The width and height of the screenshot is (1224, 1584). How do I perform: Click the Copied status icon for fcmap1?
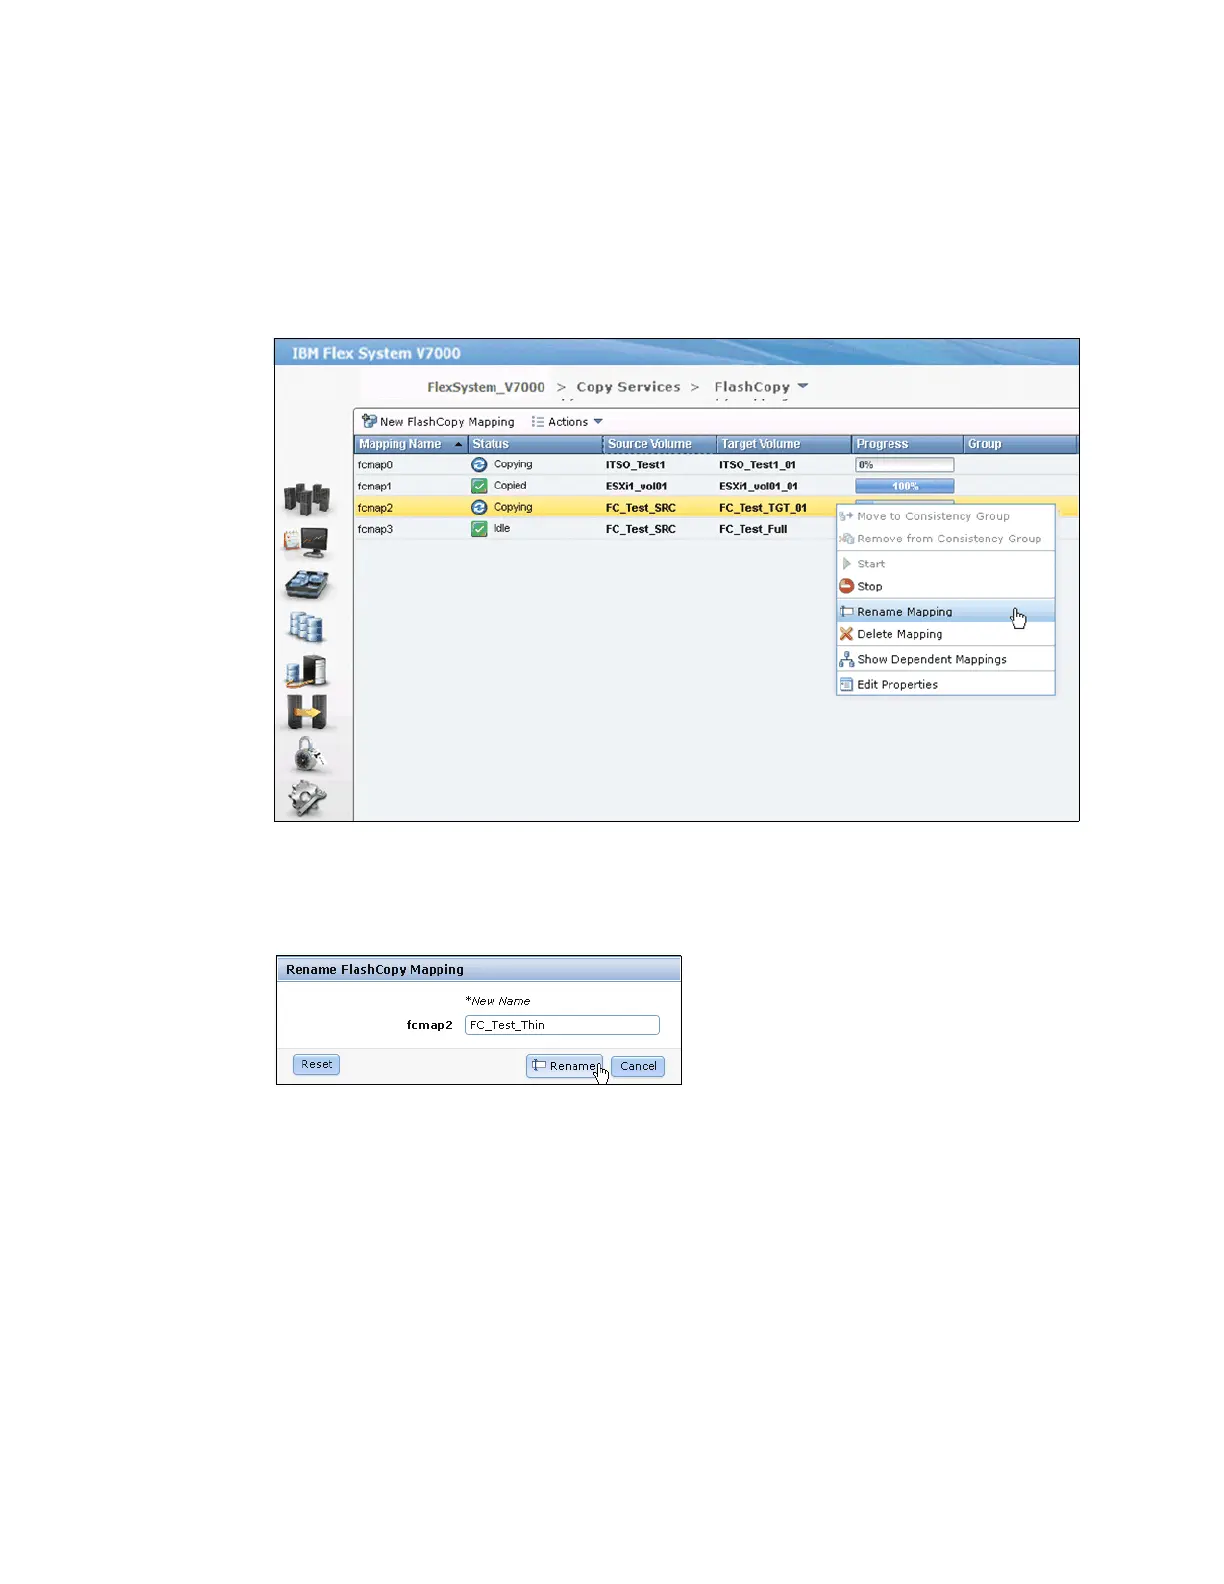click(479, 486)
